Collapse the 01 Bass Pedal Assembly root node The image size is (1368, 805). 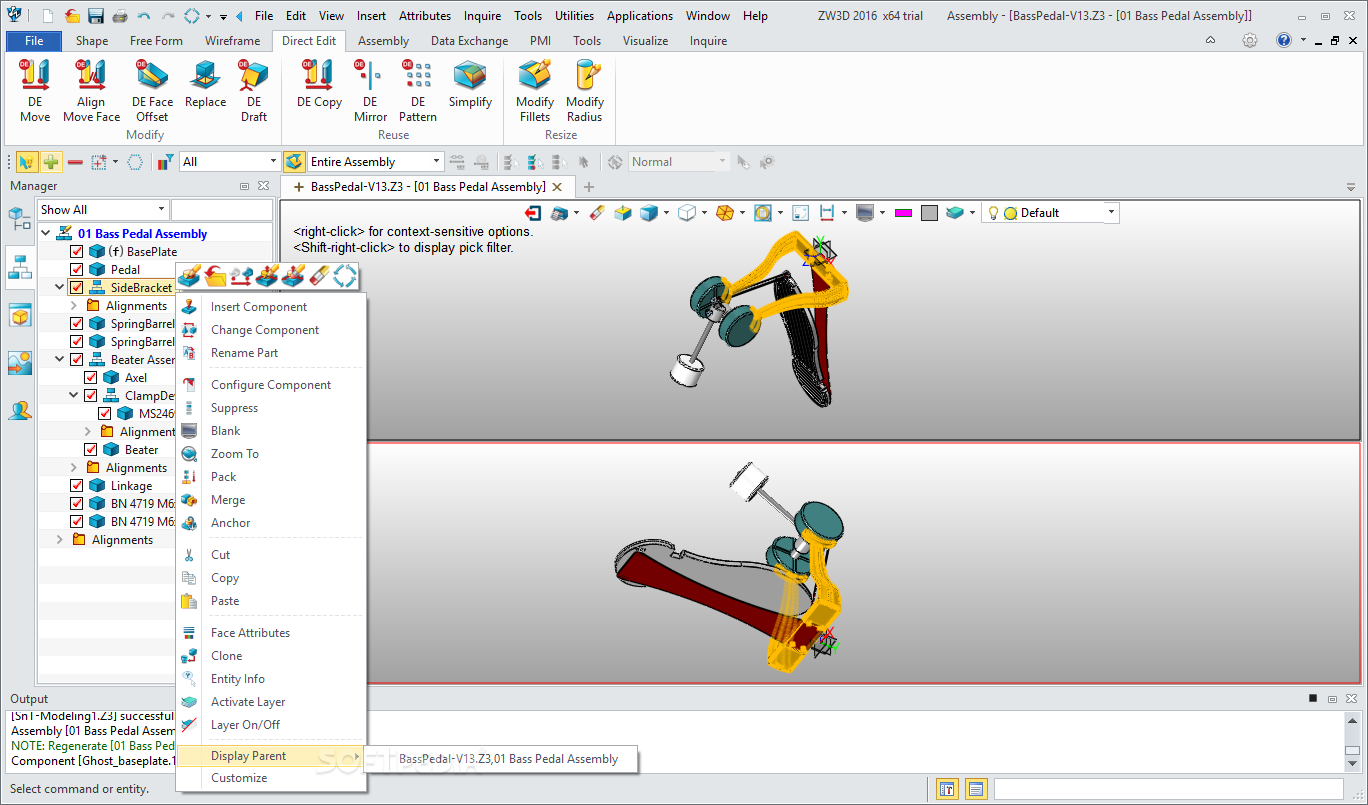coord(45,234)
